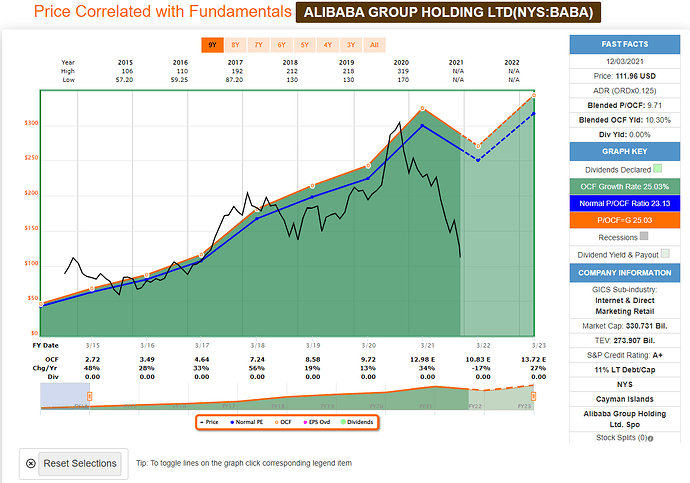690x483 pixels.
Task: Toggle the OCF legend item
Action: pos(283,422)
